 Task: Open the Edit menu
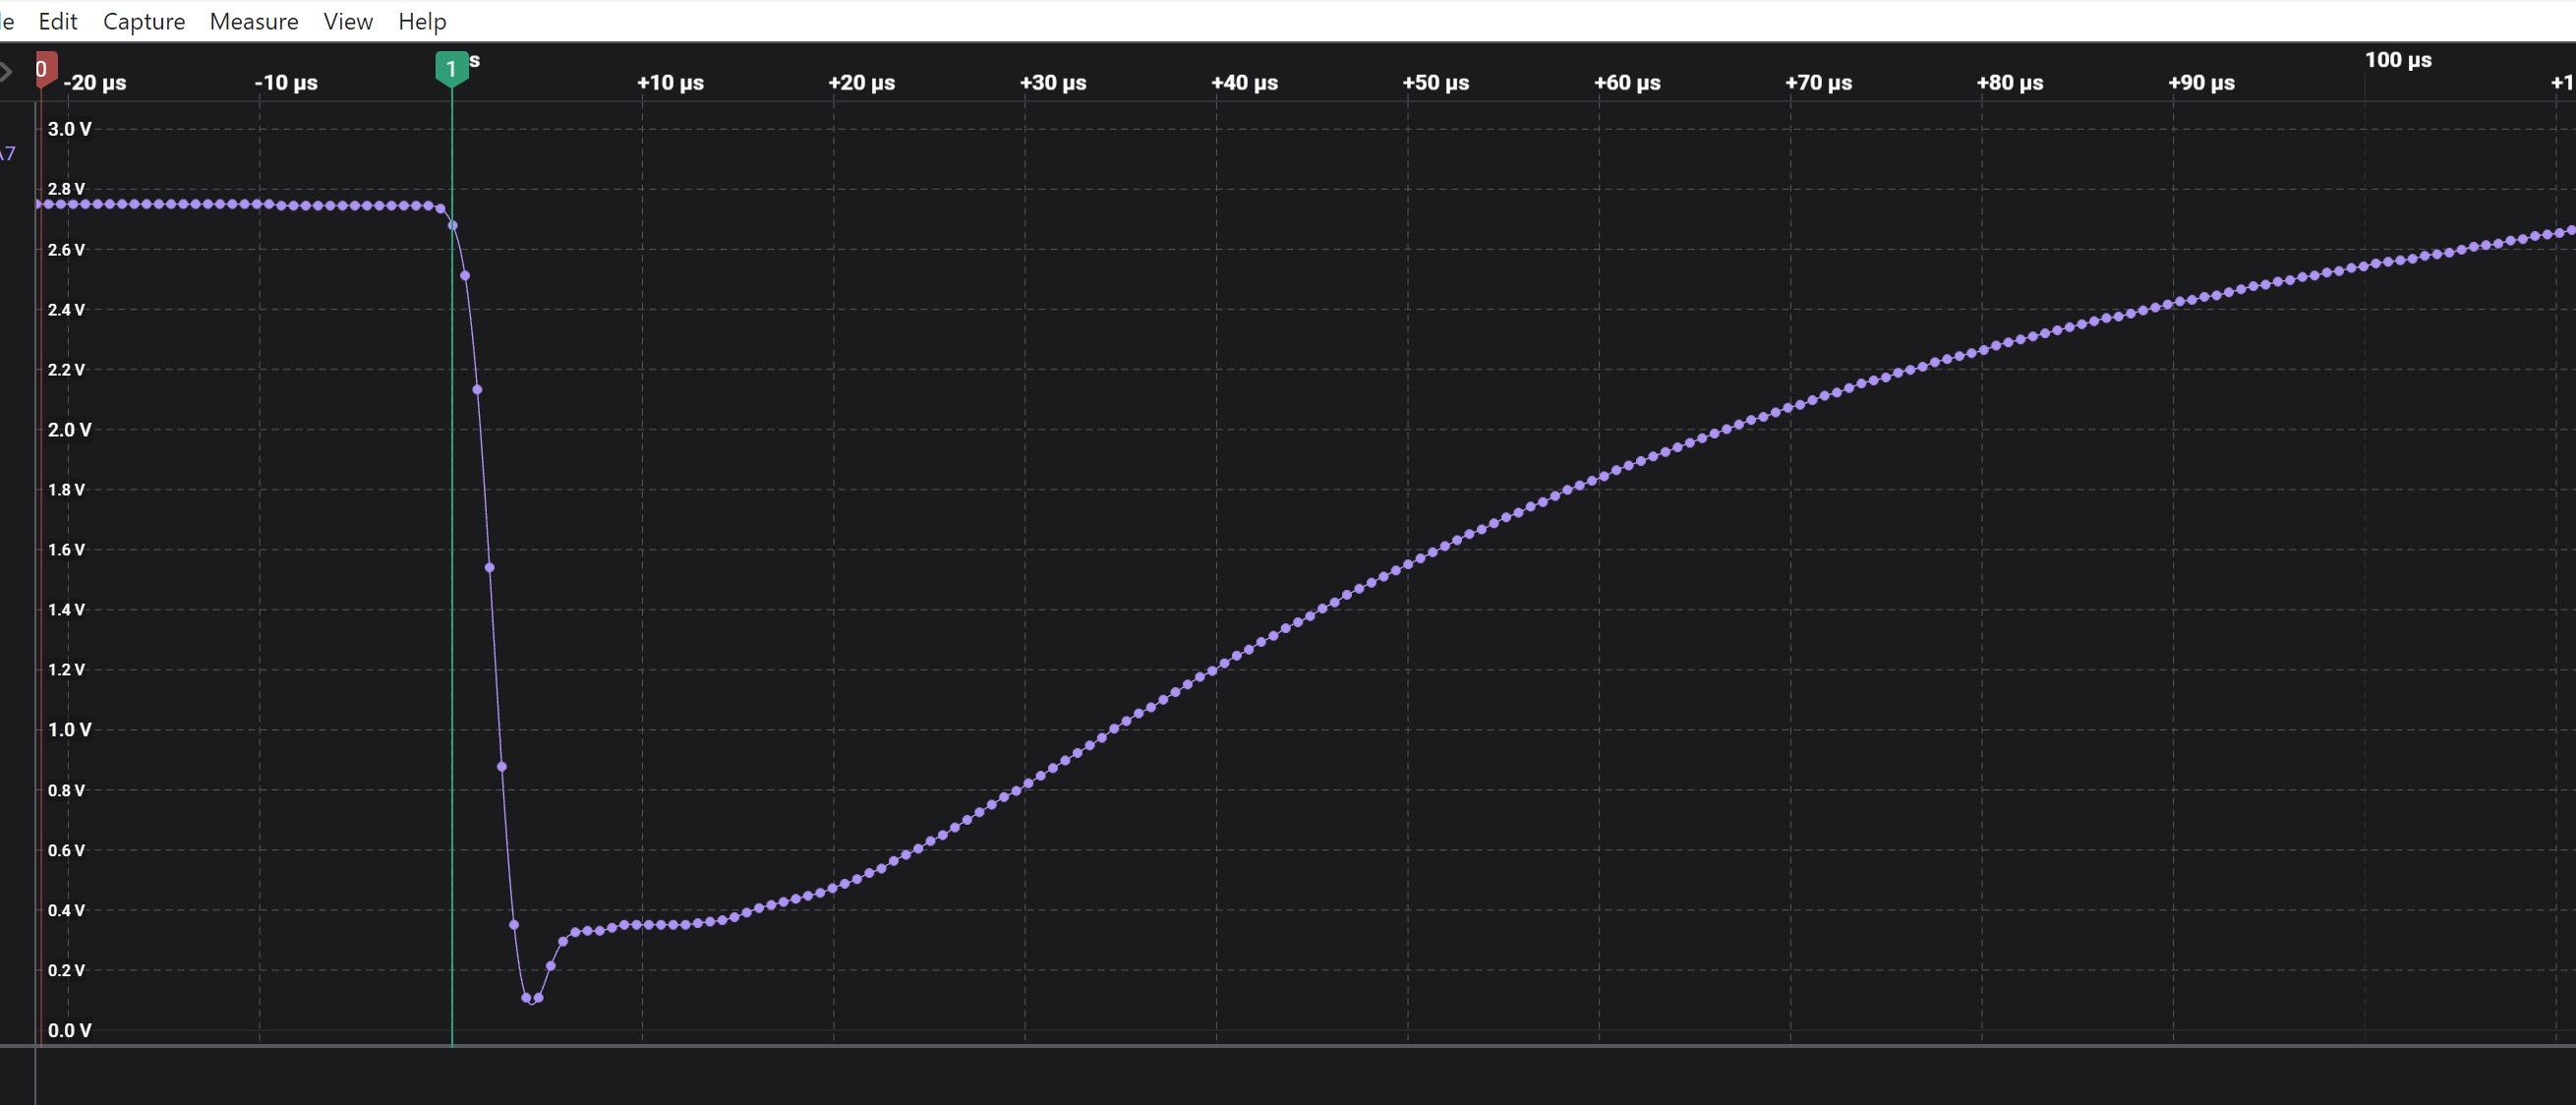click(x=57, y=21)
